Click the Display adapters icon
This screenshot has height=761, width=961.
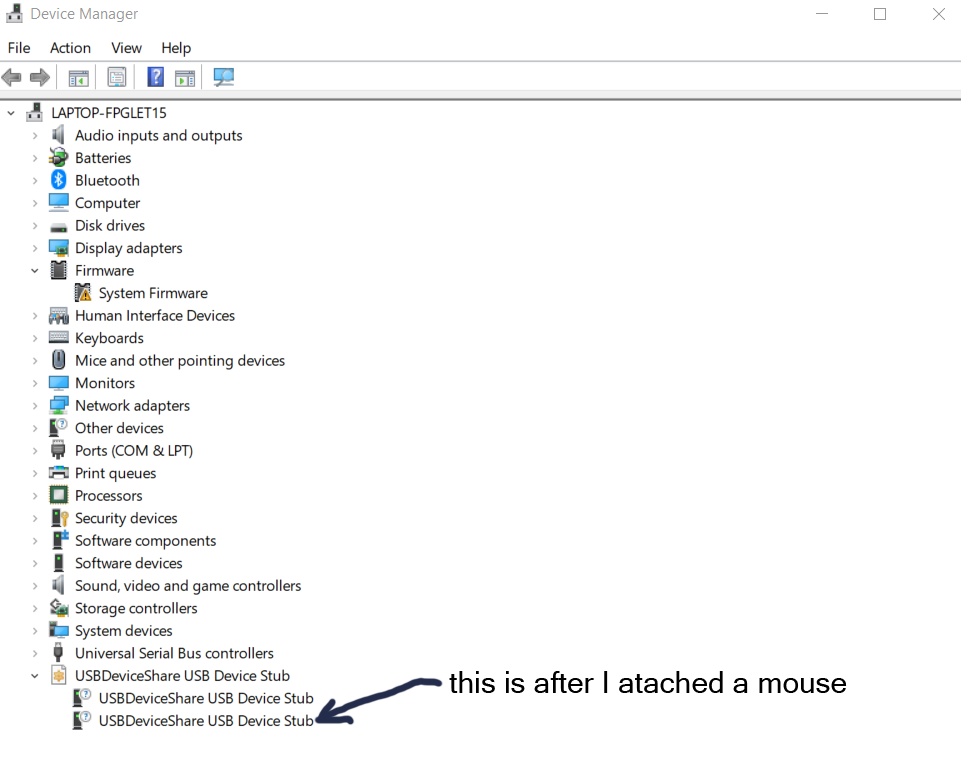pos(59,248)
